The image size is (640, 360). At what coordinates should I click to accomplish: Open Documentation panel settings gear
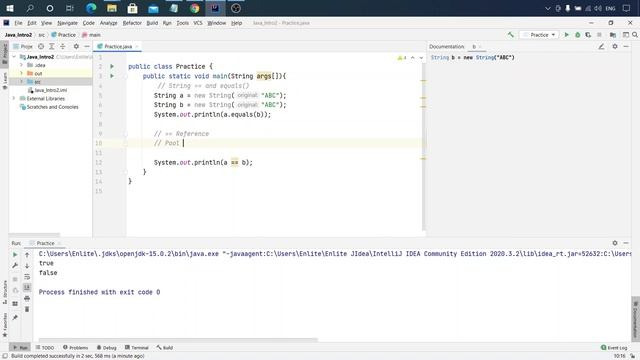pyautogui.click(x=615, y=47)
